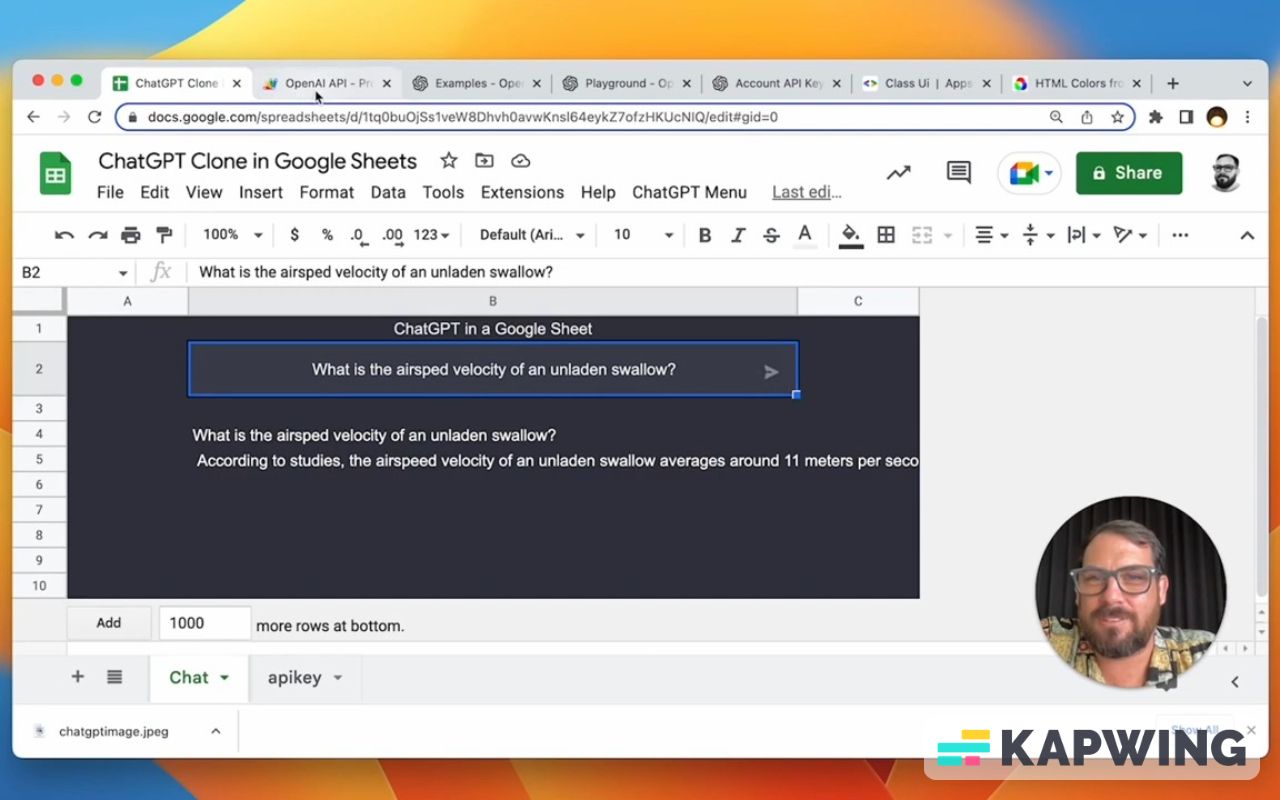Open the zoom level 100% dropdown
The image size is (1280, 800).
pos(232,235)
